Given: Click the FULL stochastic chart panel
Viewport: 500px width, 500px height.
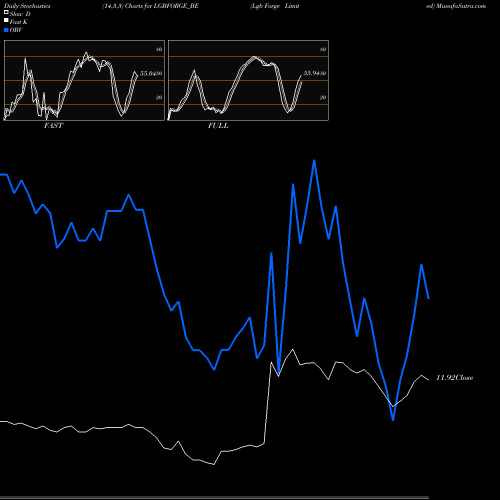Looking at the screenshot, I should (248, 80).
